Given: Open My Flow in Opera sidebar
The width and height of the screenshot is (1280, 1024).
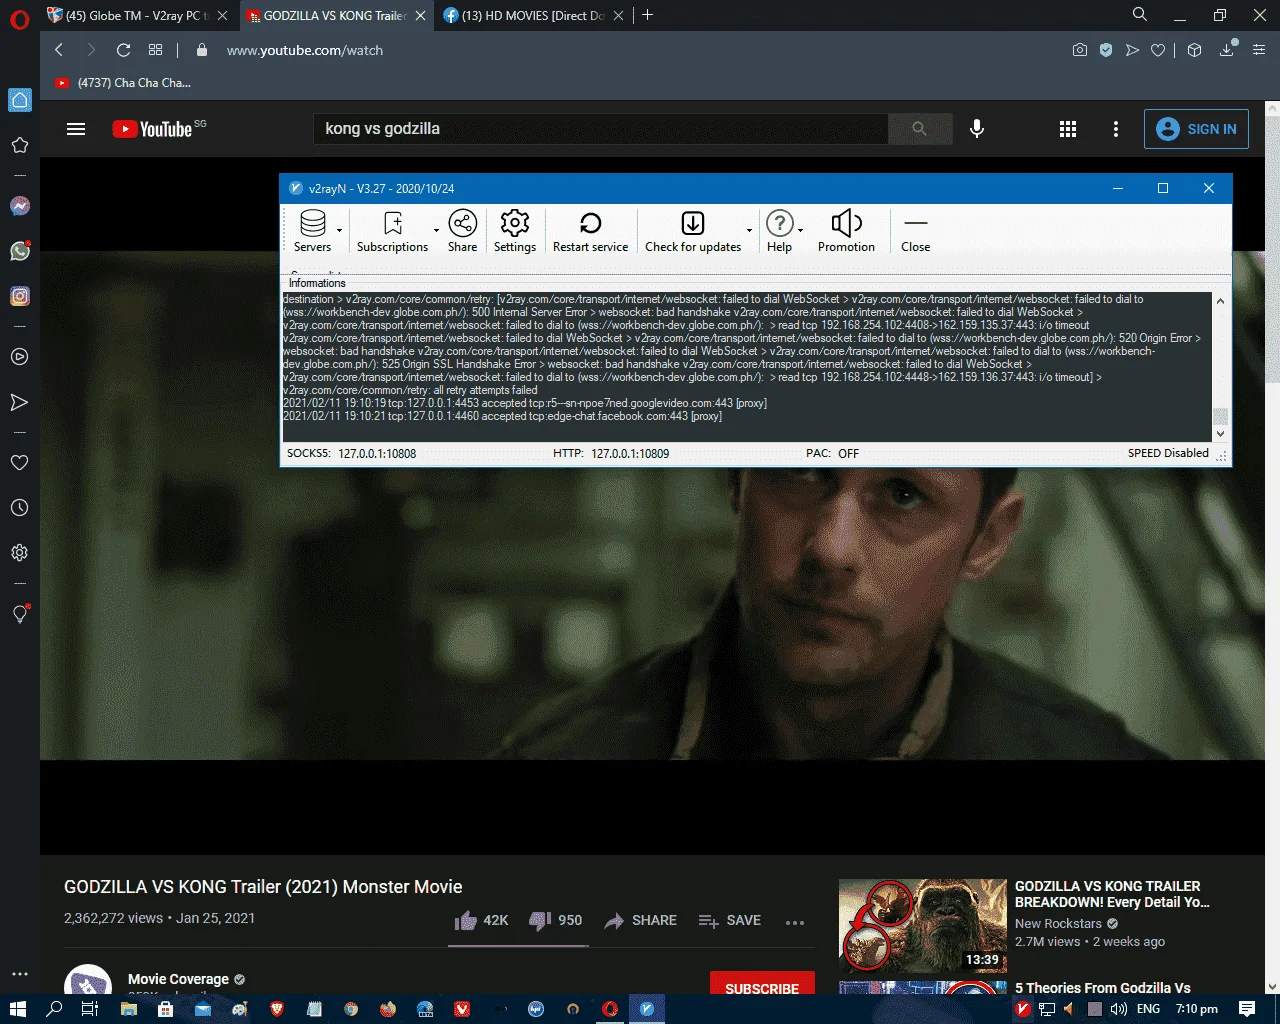Looking at the screenshot, I should (x=19, y=402).
